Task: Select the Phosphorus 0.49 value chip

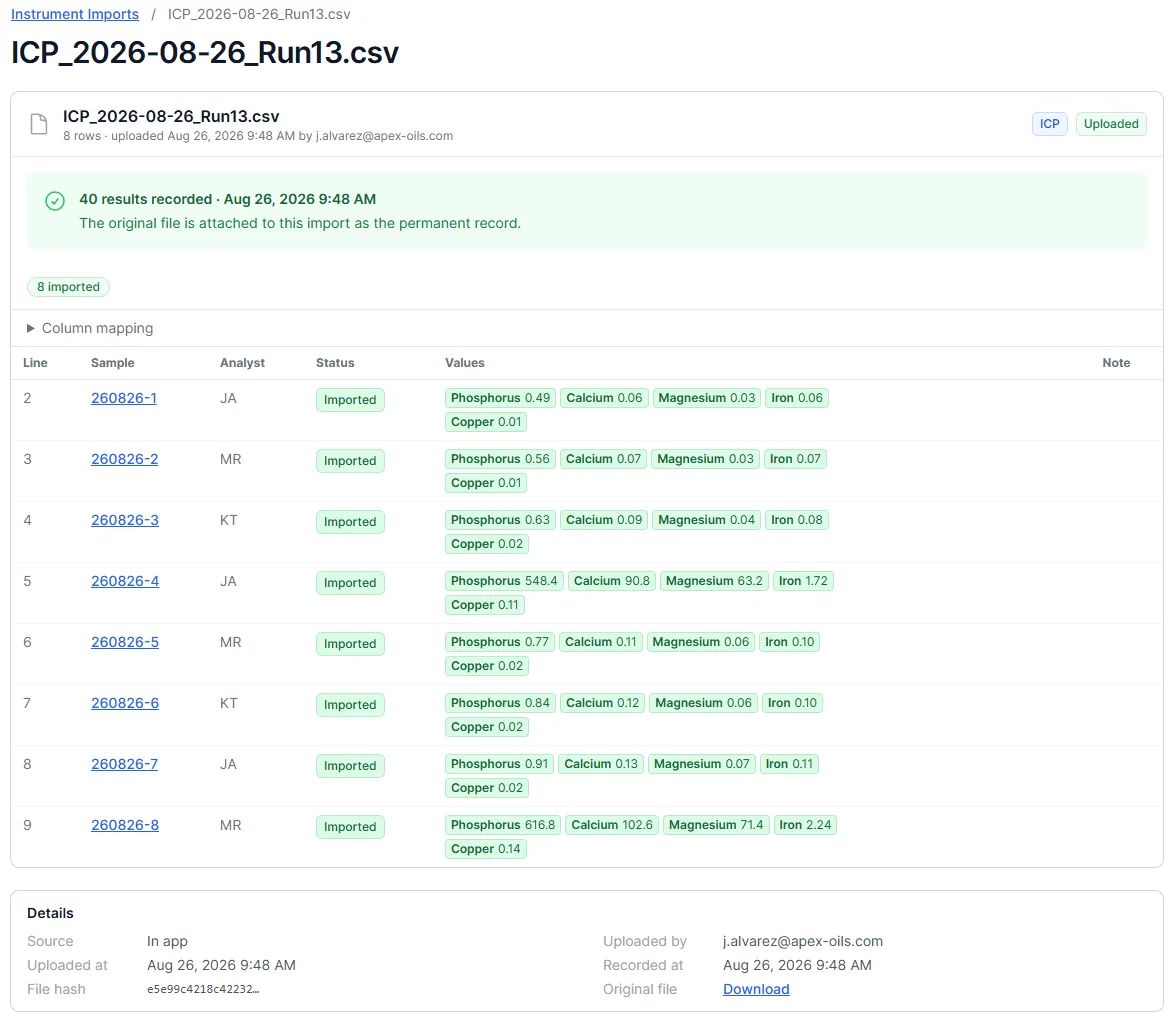Action: pyautogui.click(x=500, y=398)
